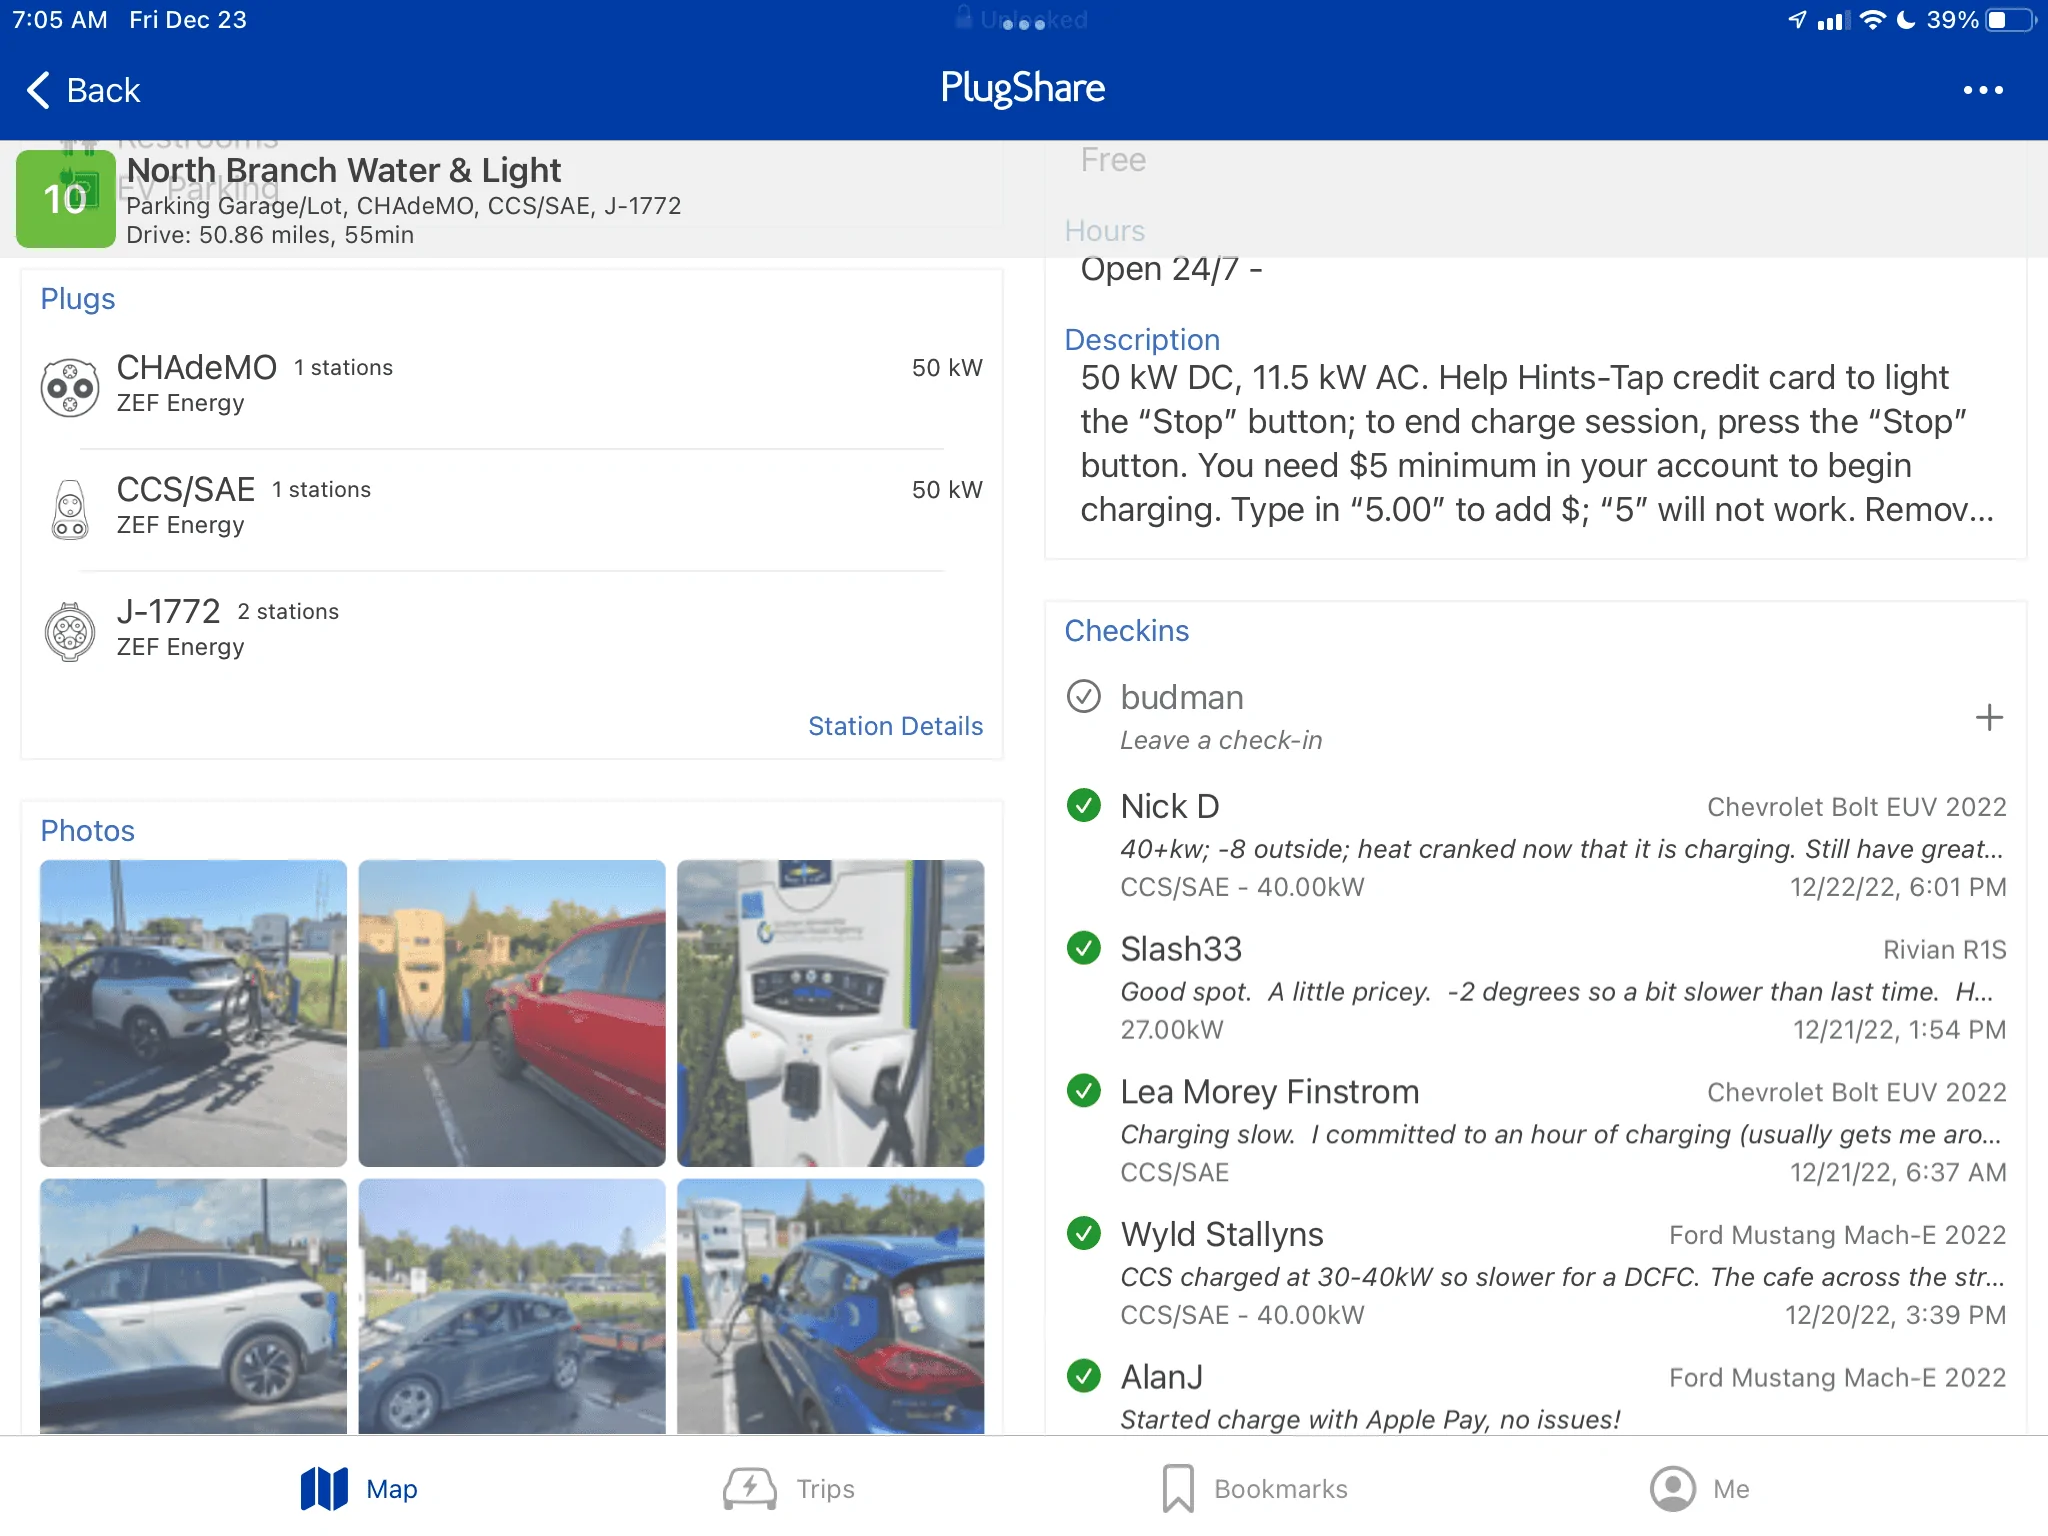The width and height of the screenshot is (2048, 1536).
Task: Open the CCS/SAE 50 kW plug row
Action: (512, 509)
